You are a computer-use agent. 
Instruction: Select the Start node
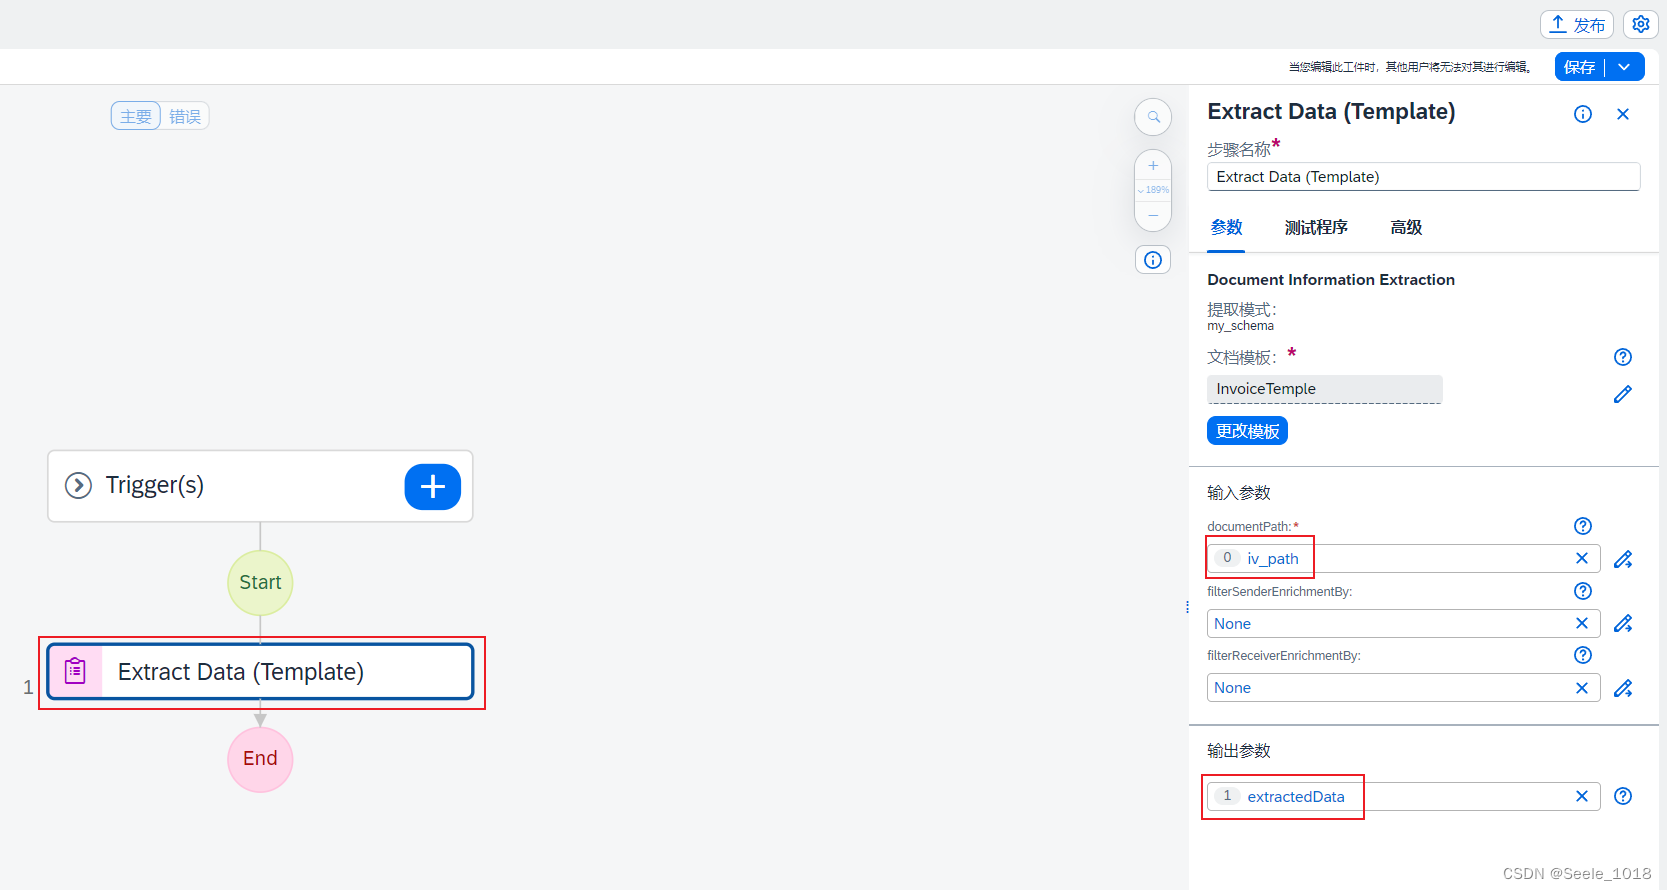click(x=260, y=583)
